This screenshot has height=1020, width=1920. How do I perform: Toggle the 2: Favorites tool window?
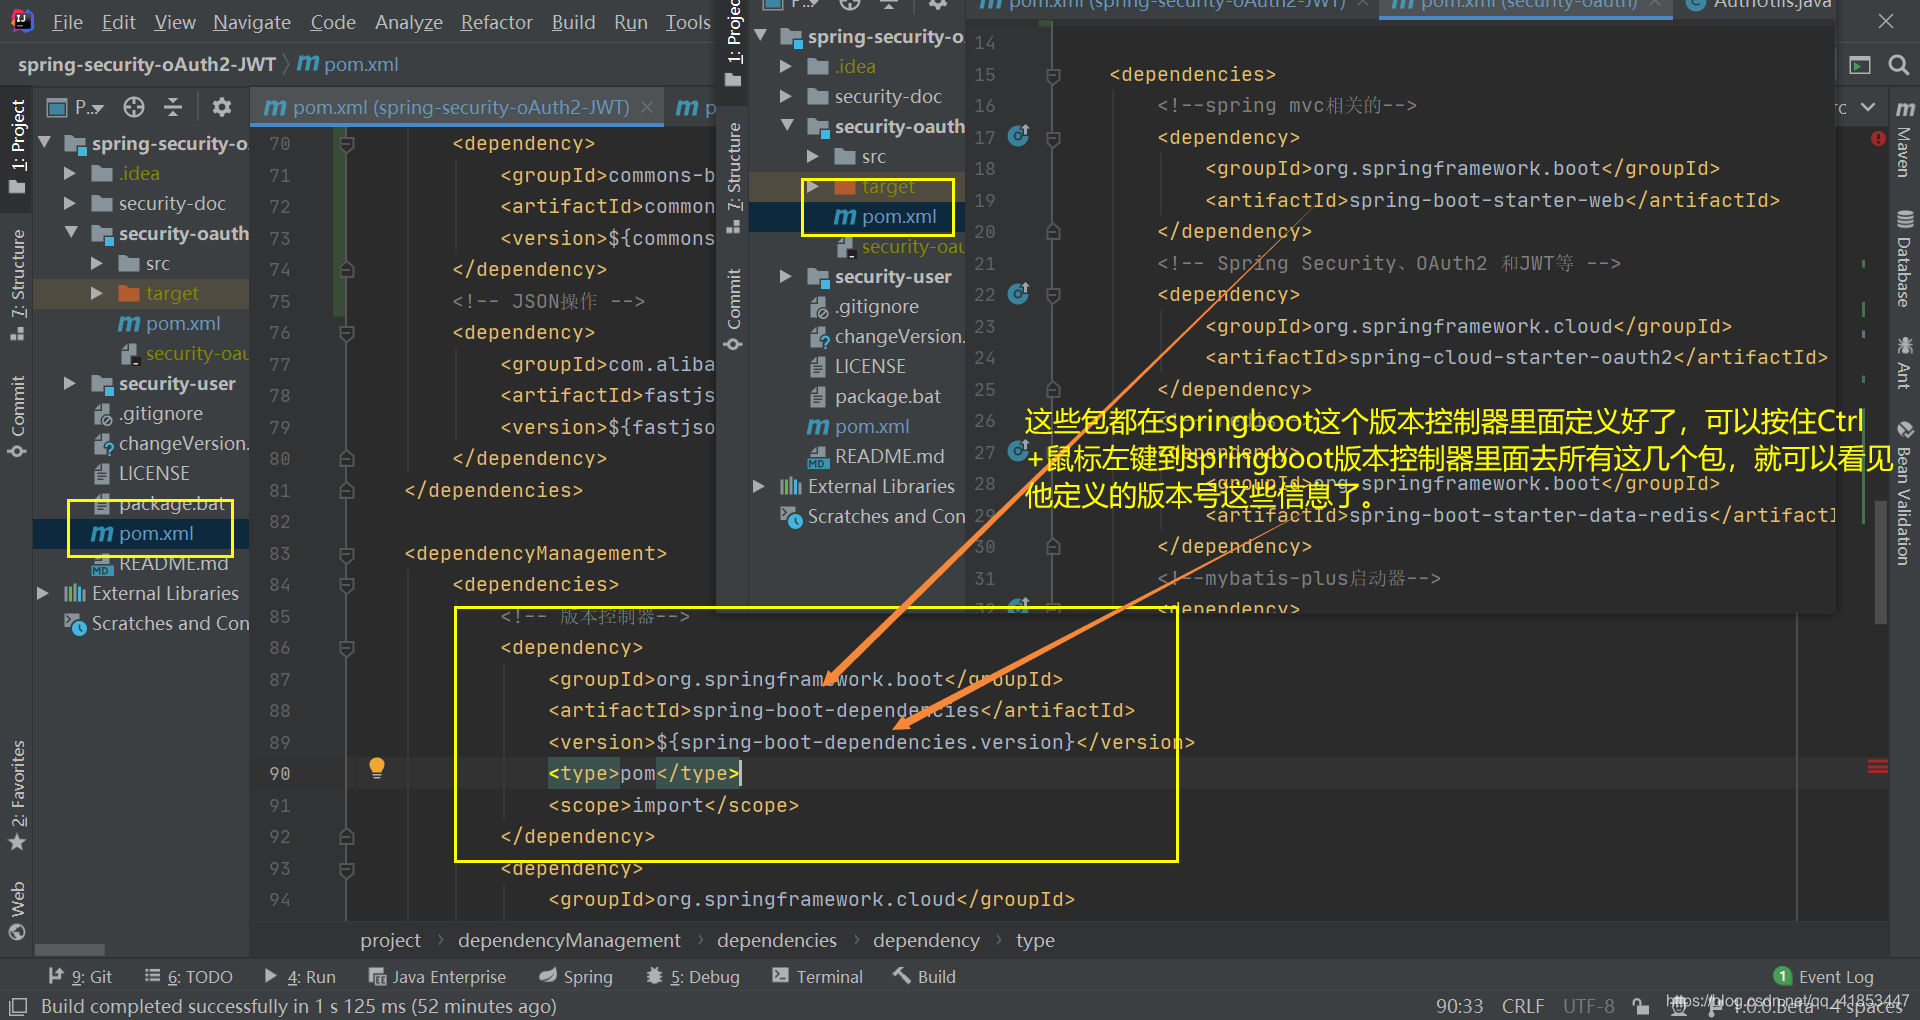coord(17,796)
